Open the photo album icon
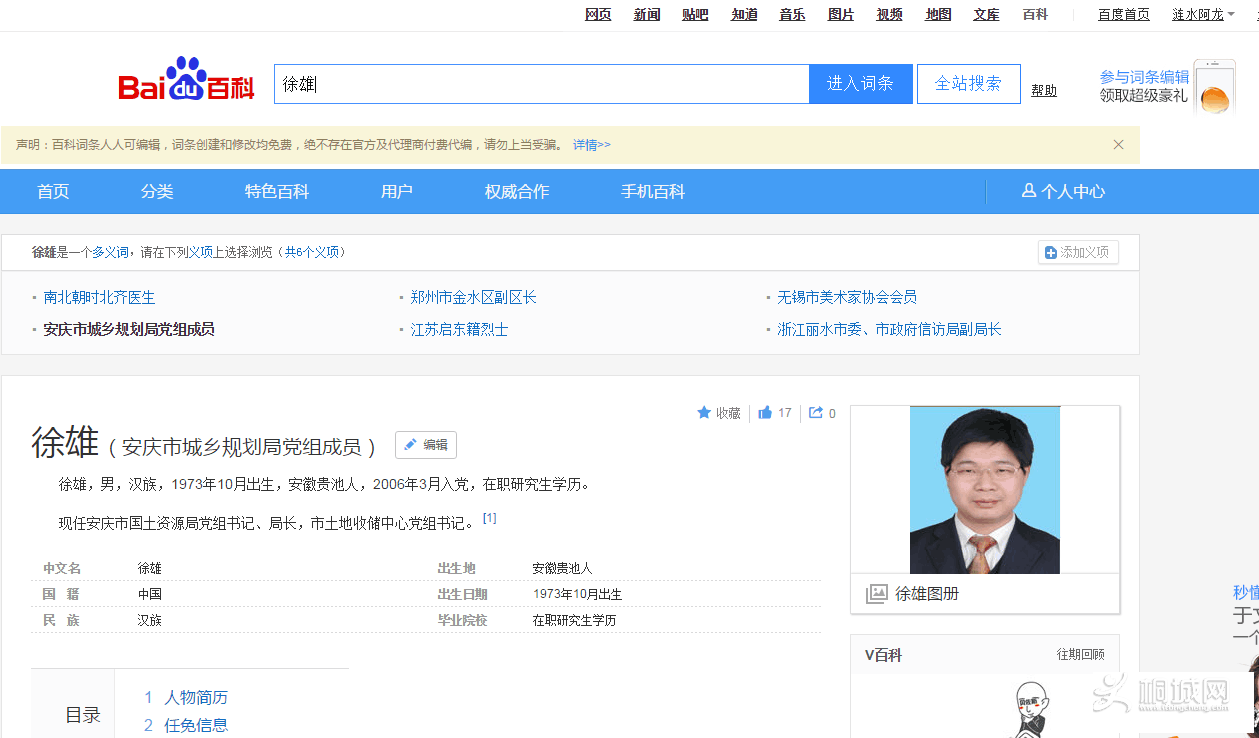 coord(876,594)
